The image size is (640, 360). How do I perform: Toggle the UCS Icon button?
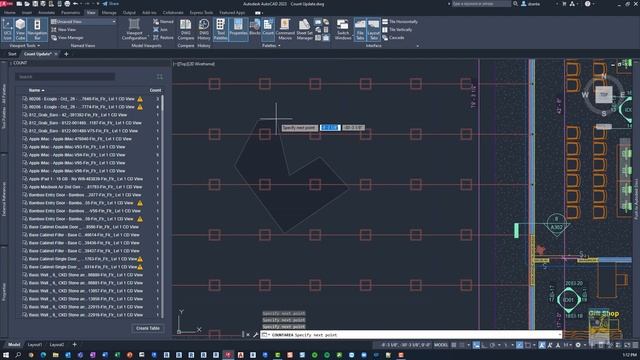7,30
